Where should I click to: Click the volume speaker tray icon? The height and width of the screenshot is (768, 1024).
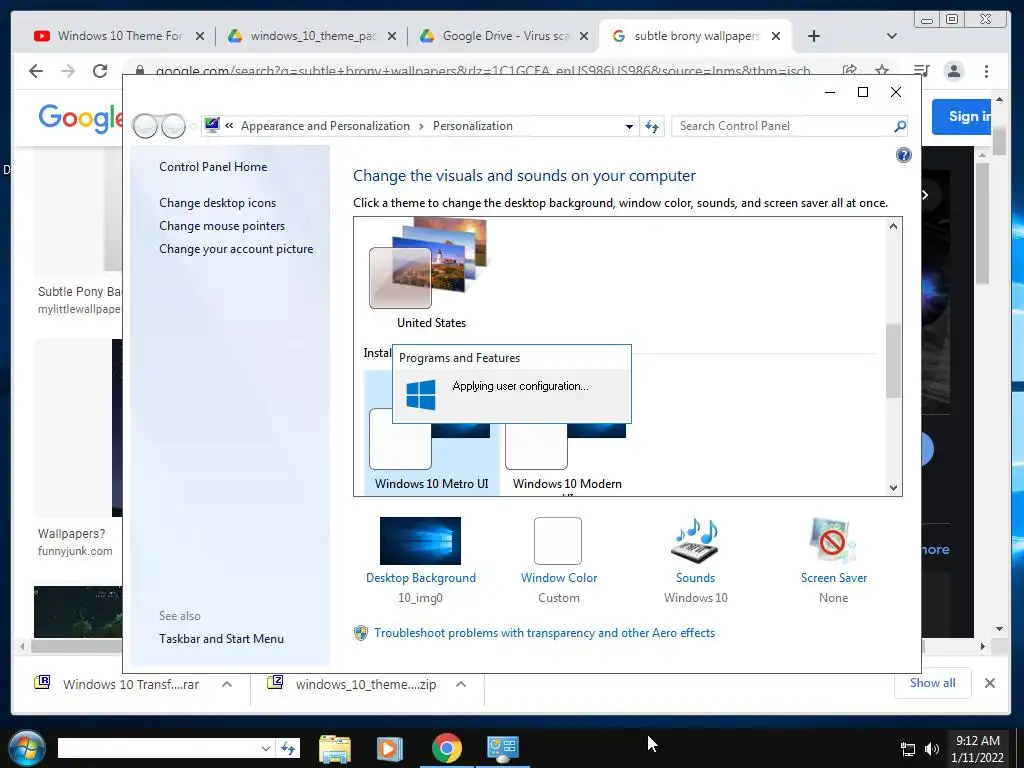(932, 749)
